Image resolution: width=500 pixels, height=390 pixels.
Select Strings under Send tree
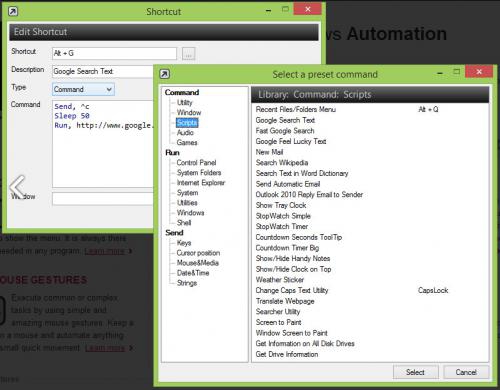(187, 283)
